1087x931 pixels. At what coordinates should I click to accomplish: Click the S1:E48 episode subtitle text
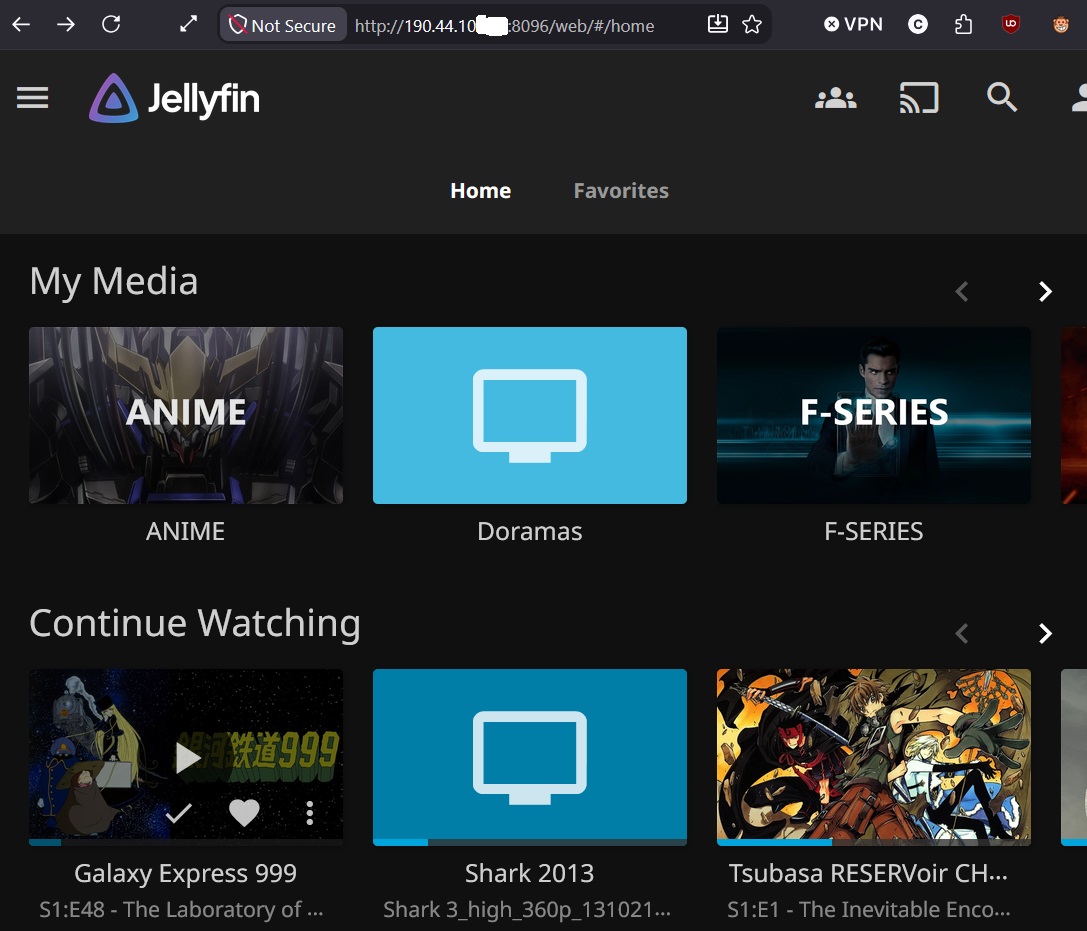pos(181,909)
